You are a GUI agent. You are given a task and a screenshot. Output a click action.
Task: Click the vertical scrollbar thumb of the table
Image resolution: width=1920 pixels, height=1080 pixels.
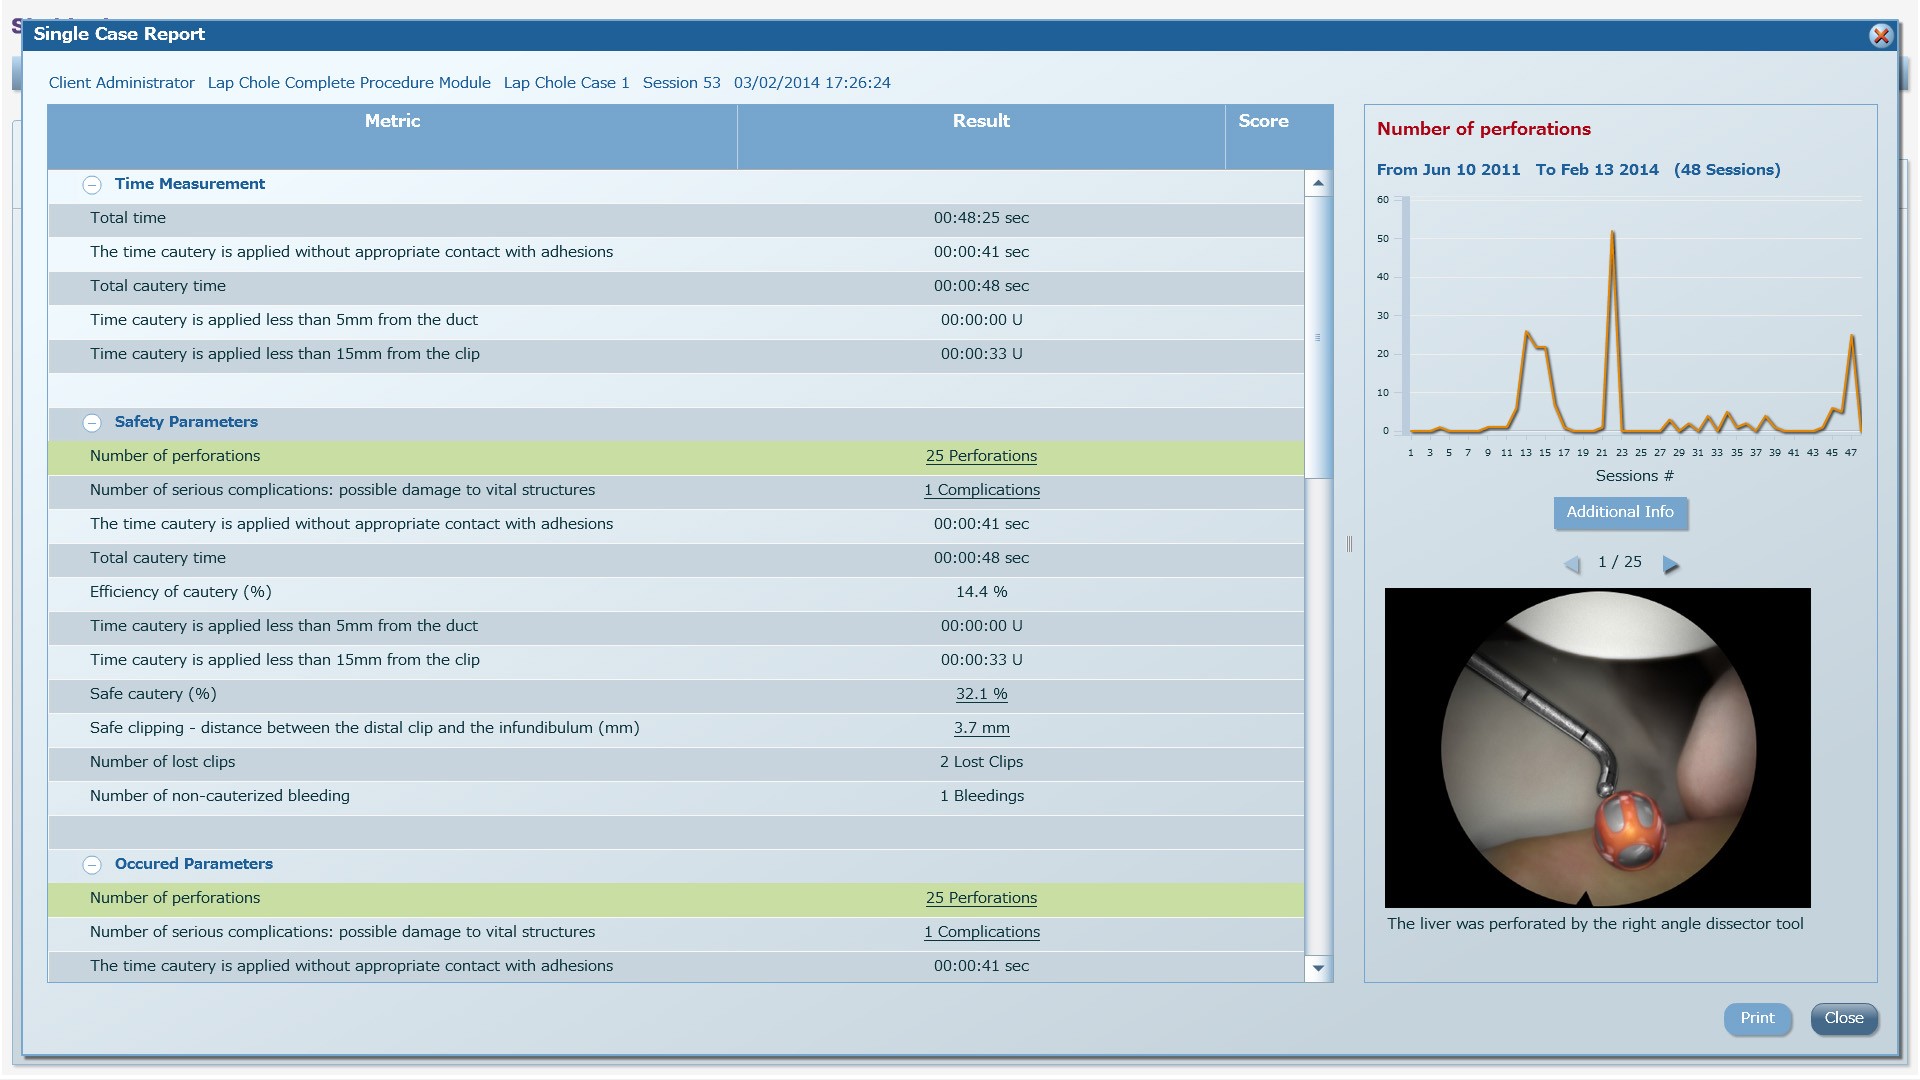1318,337
